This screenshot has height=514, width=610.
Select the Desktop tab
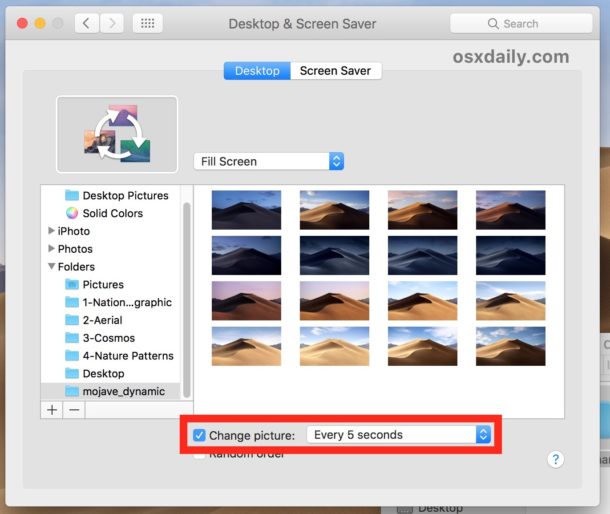(x=256, y=71)
